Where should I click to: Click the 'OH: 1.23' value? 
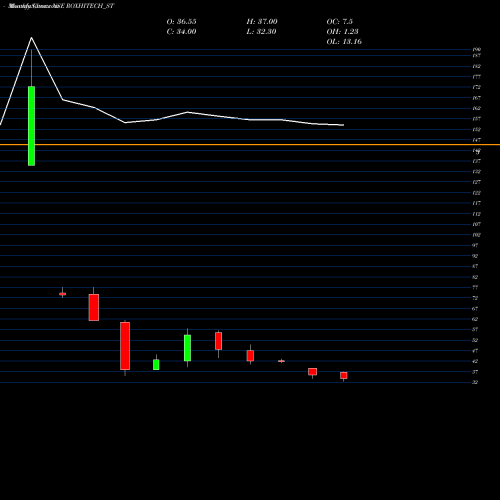(342, 32)
